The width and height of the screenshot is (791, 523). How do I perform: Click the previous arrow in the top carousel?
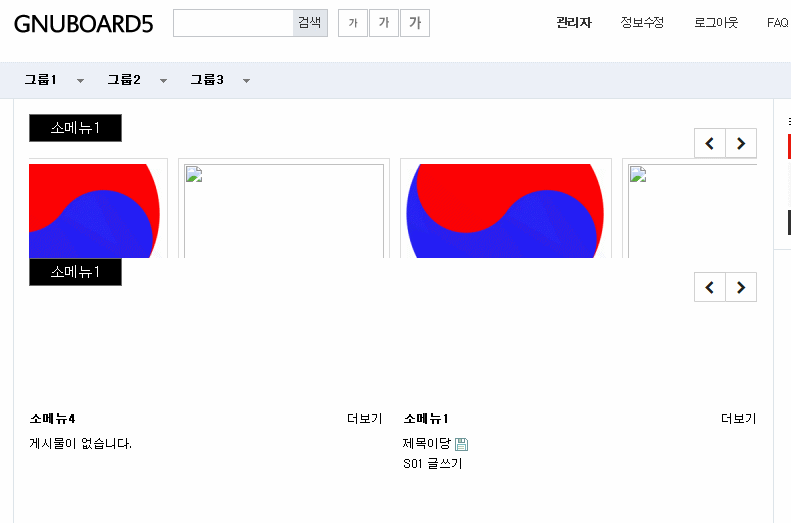point(710,143)
